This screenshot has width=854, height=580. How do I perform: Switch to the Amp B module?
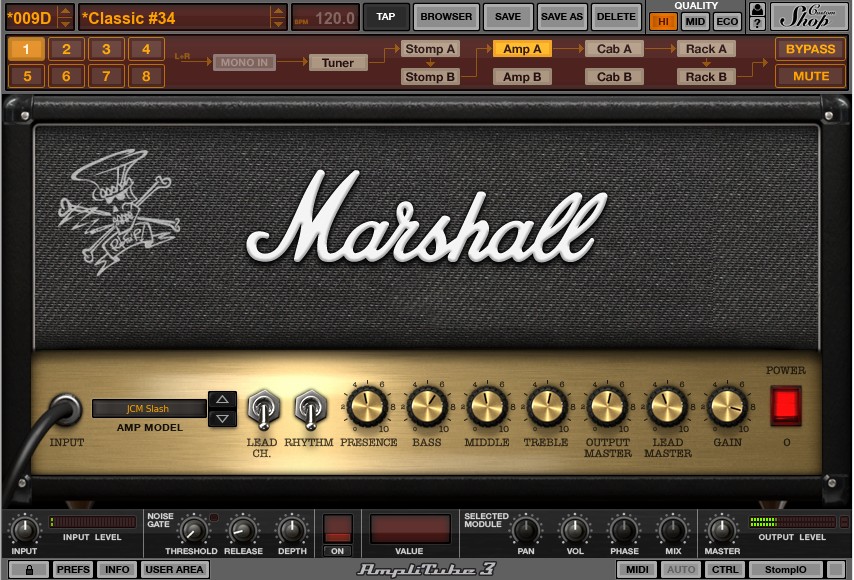point(522,77)
